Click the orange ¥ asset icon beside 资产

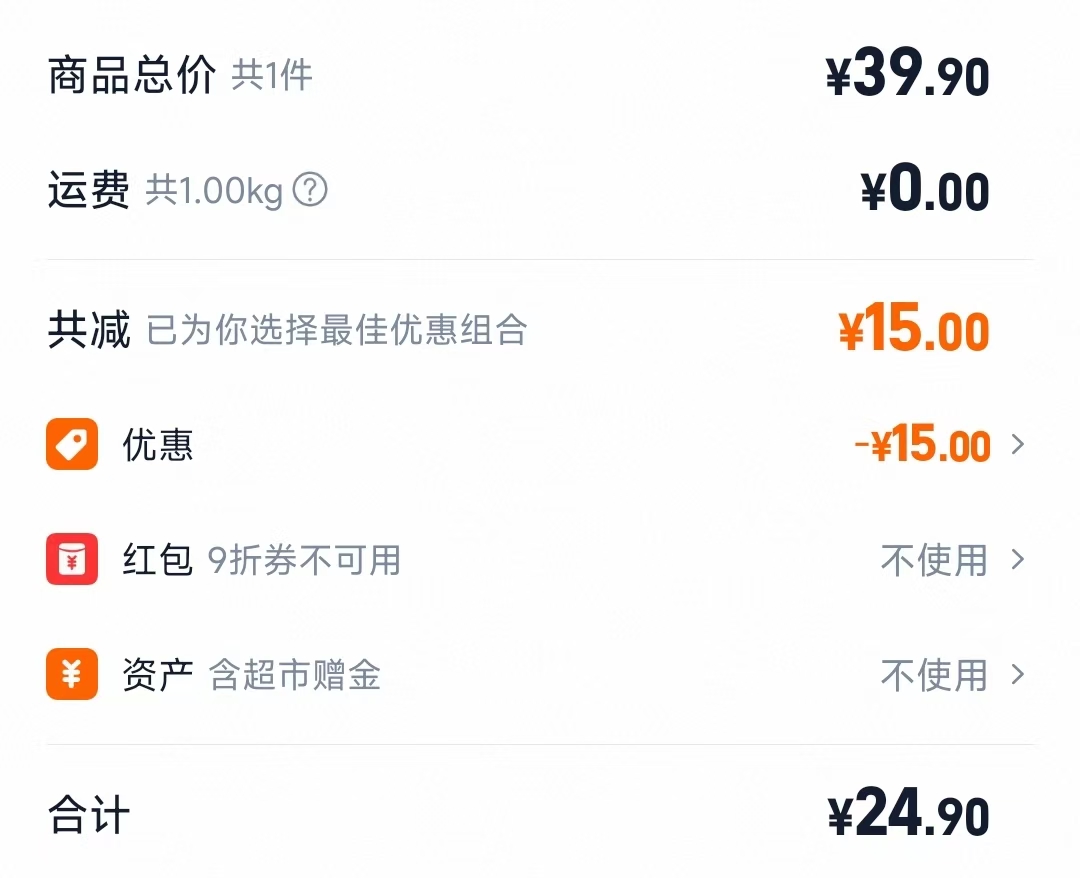coord(70,675)
